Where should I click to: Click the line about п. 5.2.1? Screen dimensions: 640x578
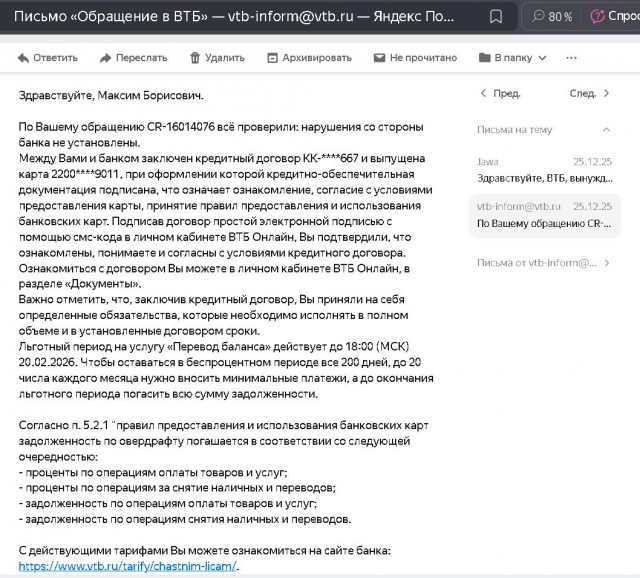point(224,425)
